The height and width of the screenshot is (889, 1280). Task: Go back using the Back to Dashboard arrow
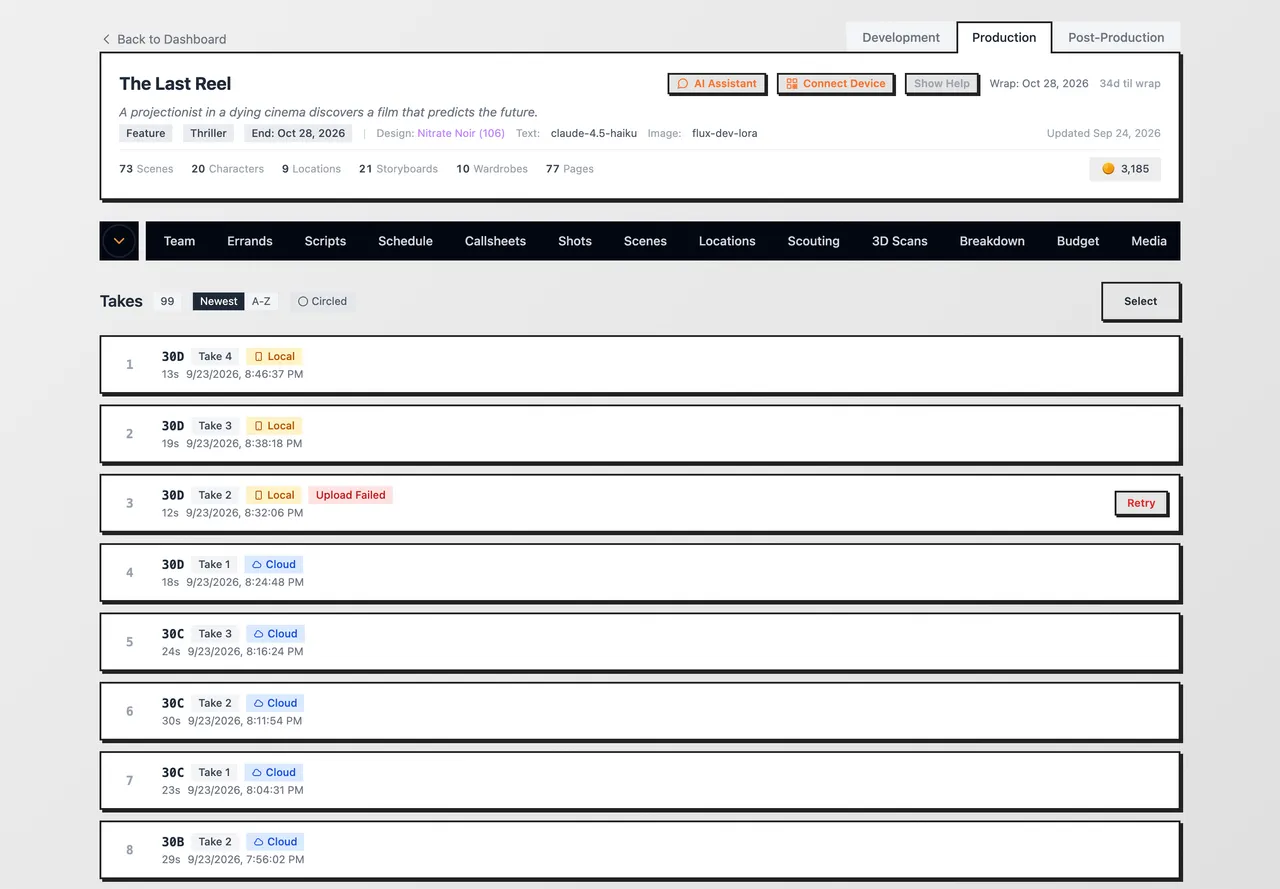pyautogui.click(x=106, y=39)
